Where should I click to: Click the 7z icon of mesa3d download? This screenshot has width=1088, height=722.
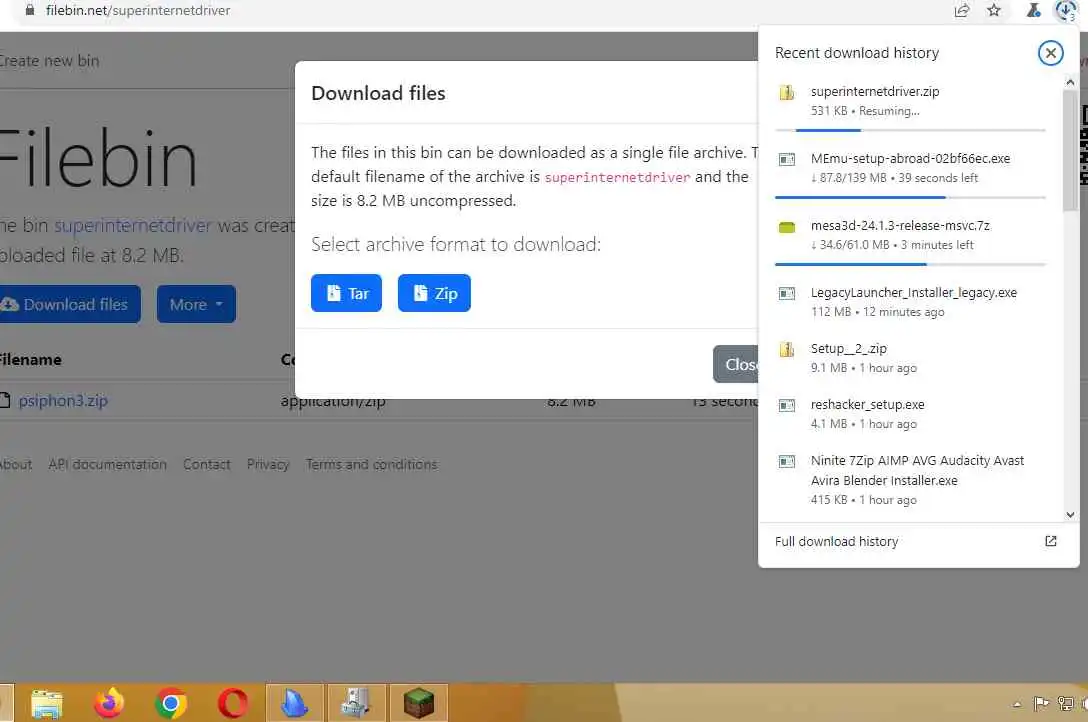[786, 227]
